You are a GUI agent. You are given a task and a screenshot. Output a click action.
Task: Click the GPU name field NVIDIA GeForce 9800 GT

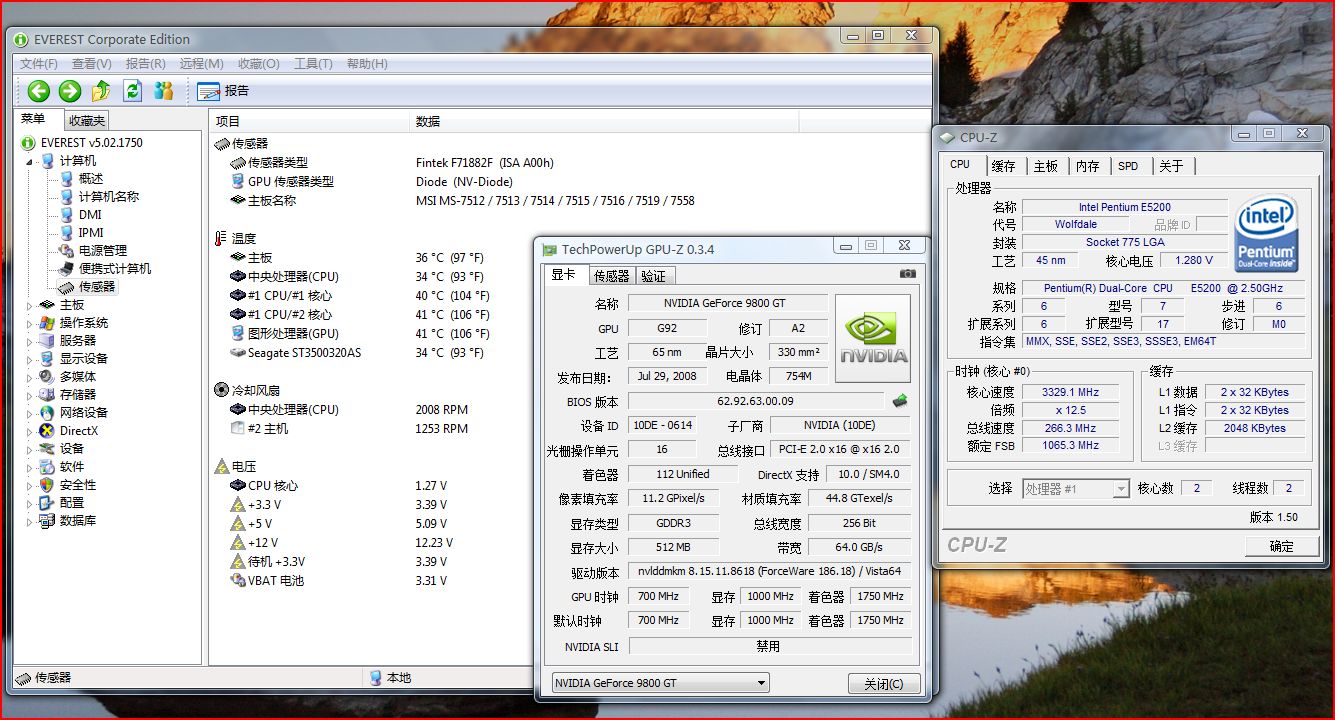click(727, 303)
